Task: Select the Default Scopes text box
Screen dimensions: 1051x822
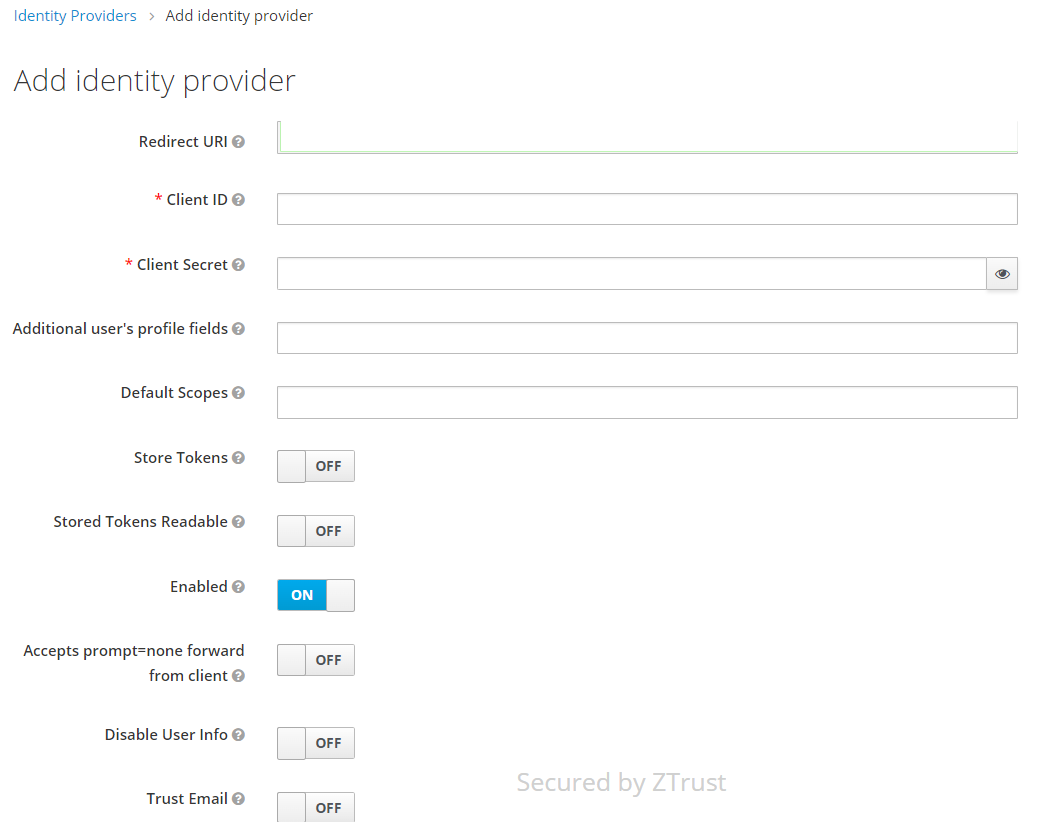Action: tap(646, 402)
